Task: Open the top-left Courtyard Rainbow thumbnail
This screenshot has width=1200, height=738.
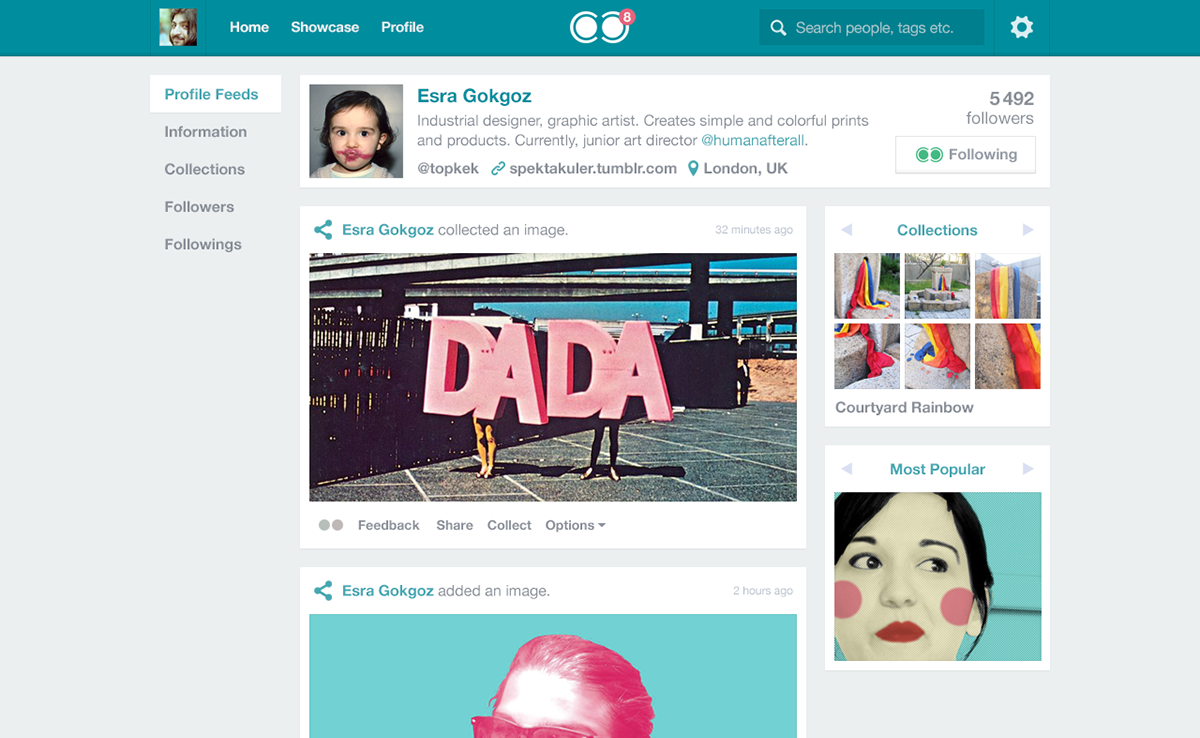Action: (867, 286)
